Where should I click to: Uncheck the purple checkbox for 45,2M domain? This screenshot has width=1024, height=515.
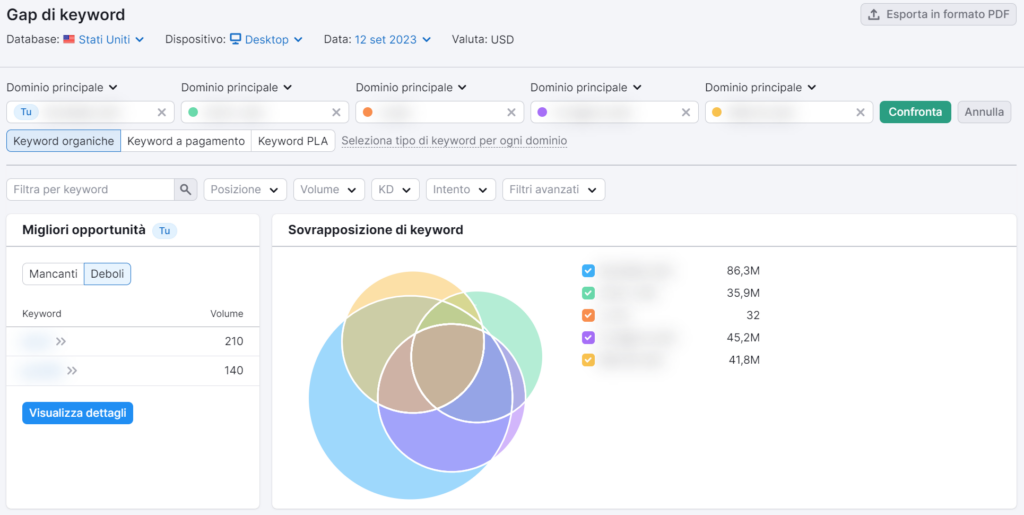coord(588,337)
